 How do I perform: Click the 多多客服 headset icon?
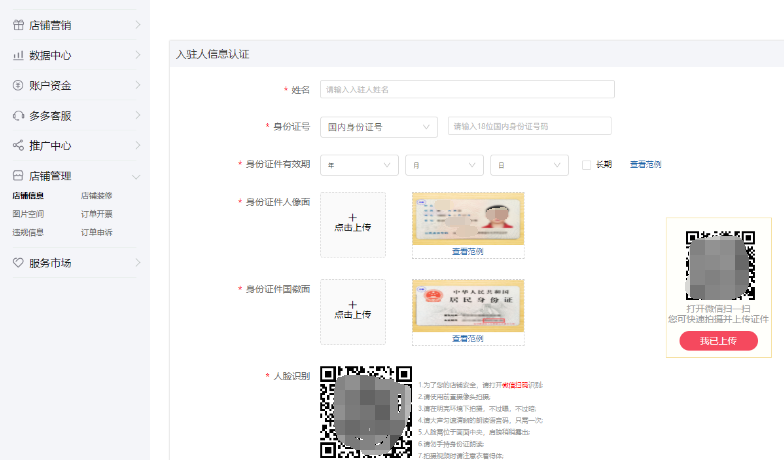click(18, 116)
